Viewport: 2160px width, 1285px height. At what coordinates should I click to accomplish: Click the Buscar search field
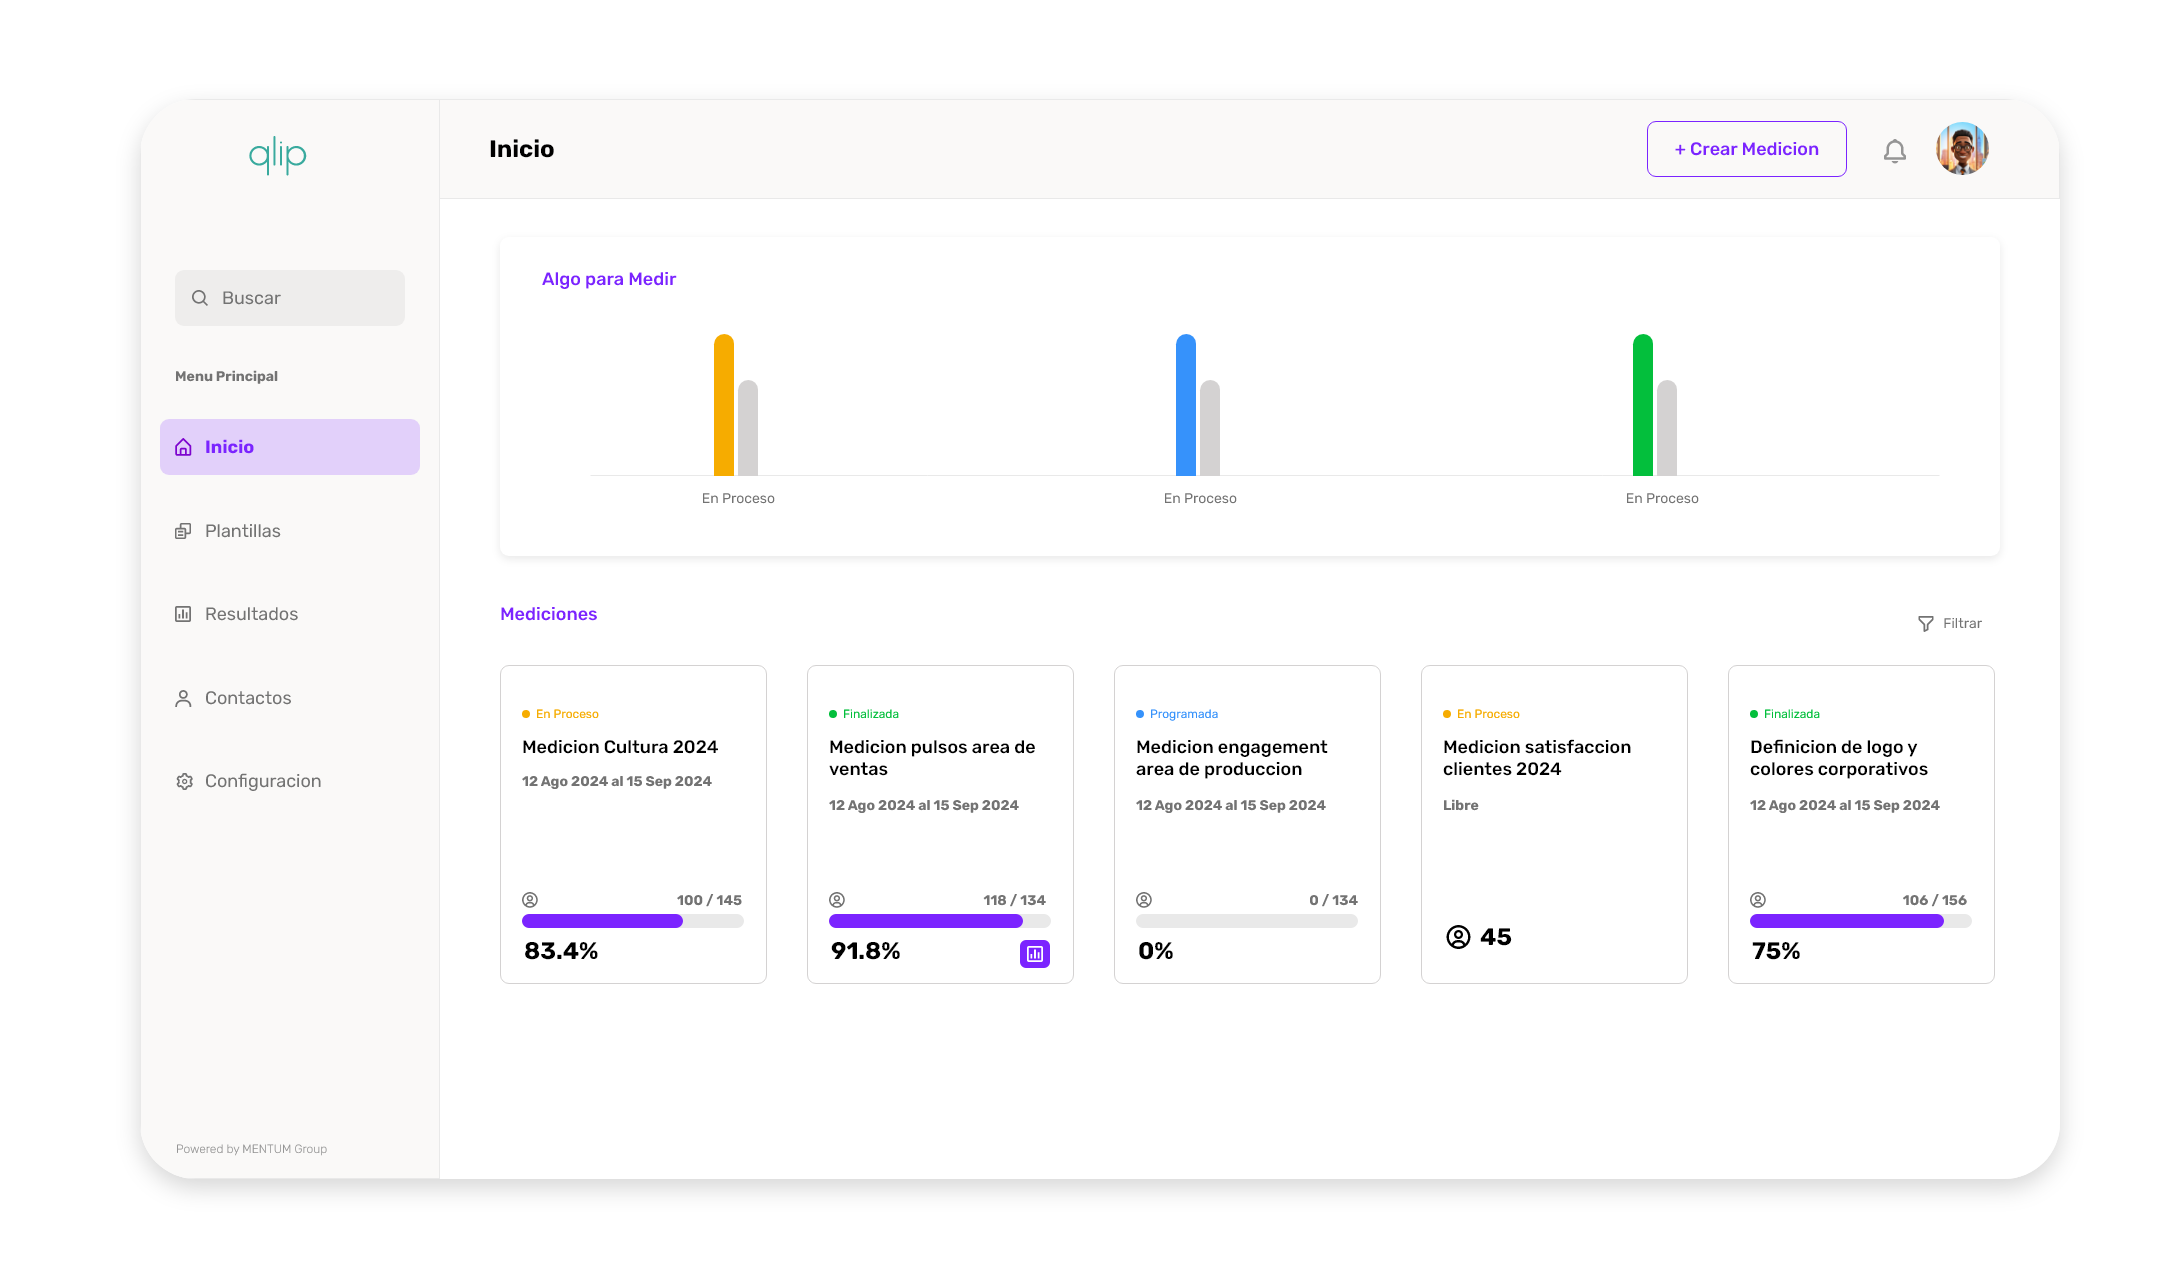point(290,298)
